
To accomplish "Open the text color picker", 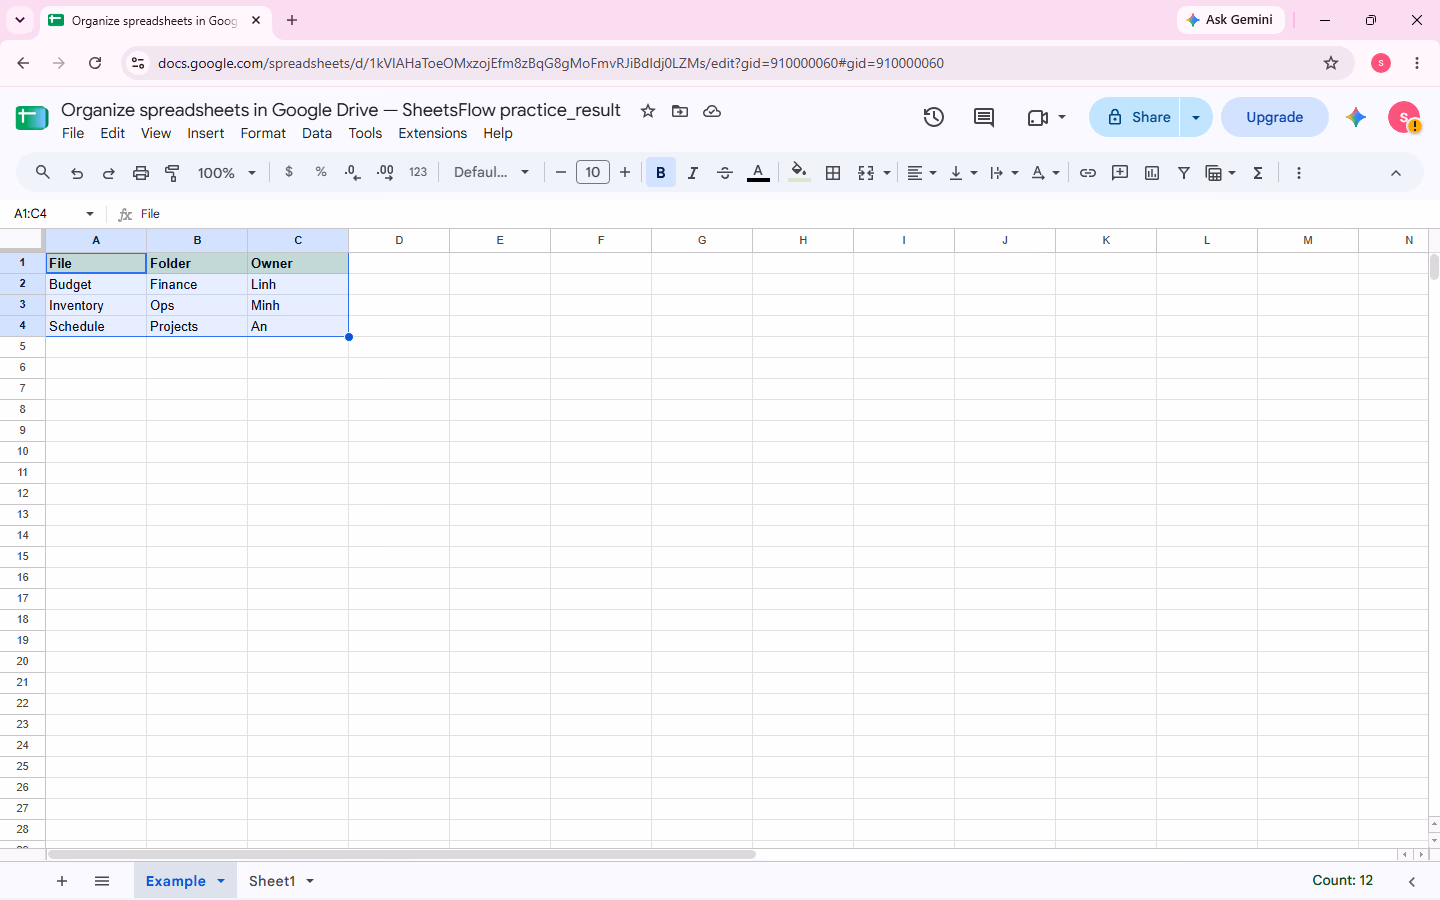I will [758, 173].
